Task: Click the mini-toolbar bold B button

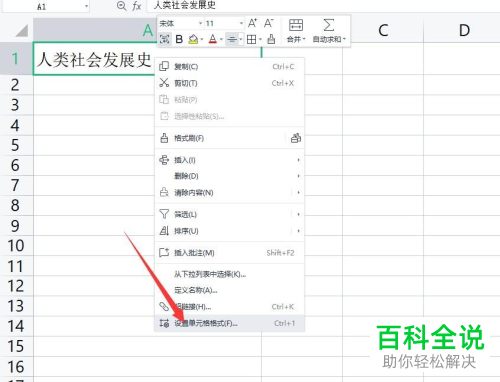Action: pyautogui.click(x=179, y=39)
